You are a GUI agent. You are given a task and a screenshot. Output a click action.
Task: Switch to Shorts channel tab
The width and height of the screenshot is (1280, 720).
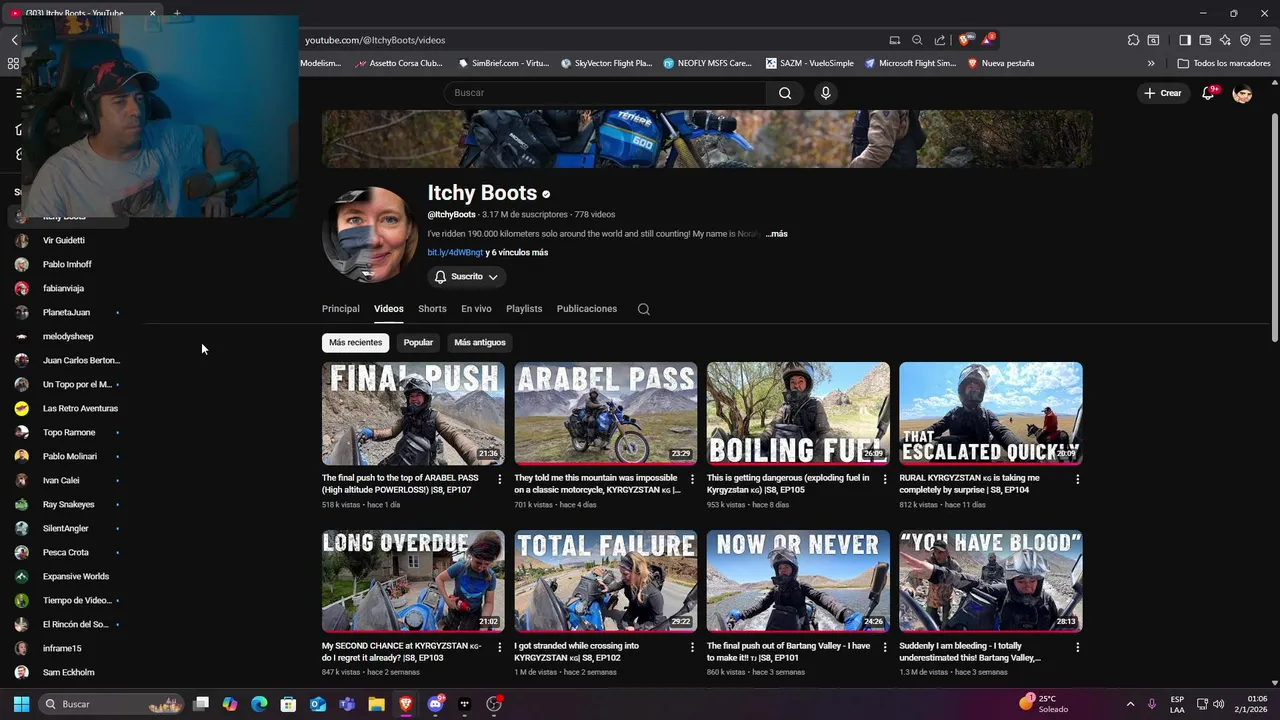tap(432, 309)
